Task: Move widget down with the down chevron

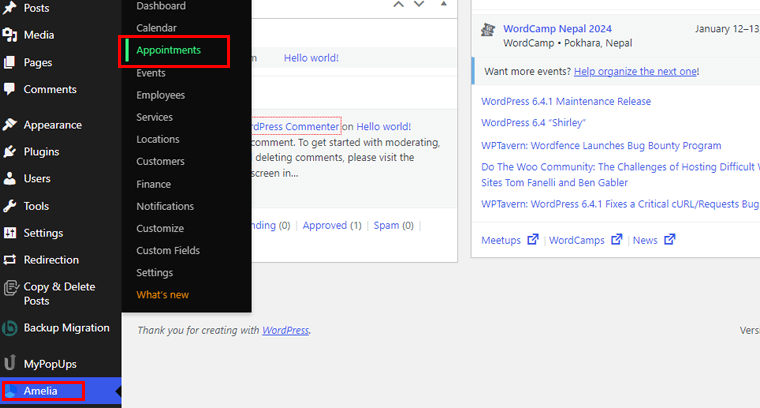Action: [x=419, y=4]
